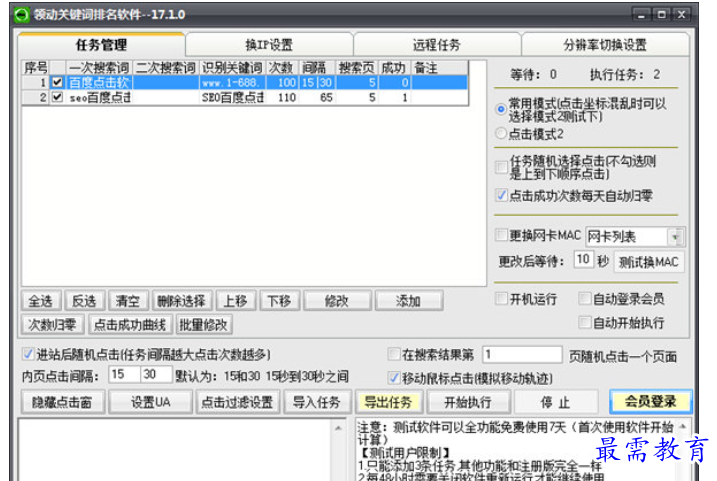Image resolution: width=717 pixels, height=481 pixels.
Task: Click the 一次搜索词 column header
Action: (x=99, y=68)
